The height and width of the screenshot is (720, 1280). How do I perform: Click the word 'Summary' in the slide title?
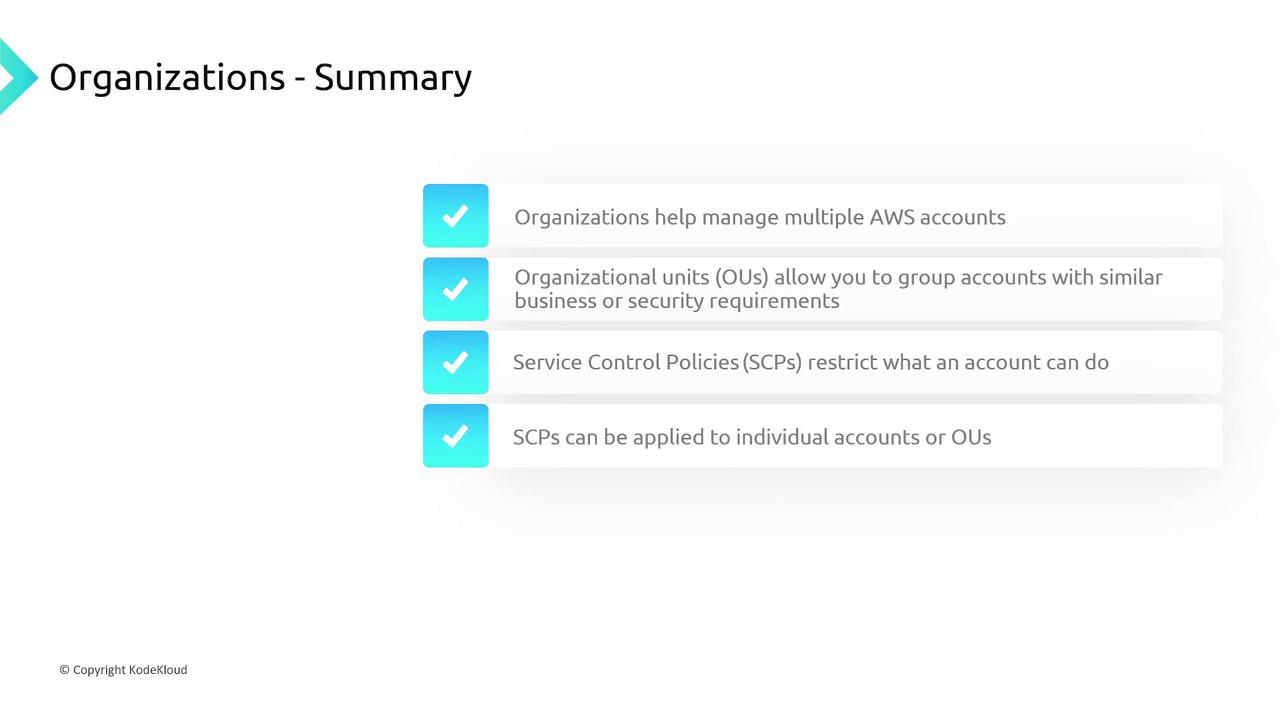point(392,77)
